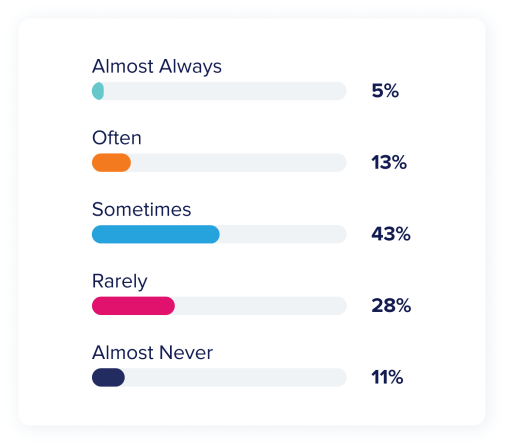Image resolution: width=508 pixels, height=447 pixels.
Task: Click the 43% value text
Action: [x=391, y=234]
